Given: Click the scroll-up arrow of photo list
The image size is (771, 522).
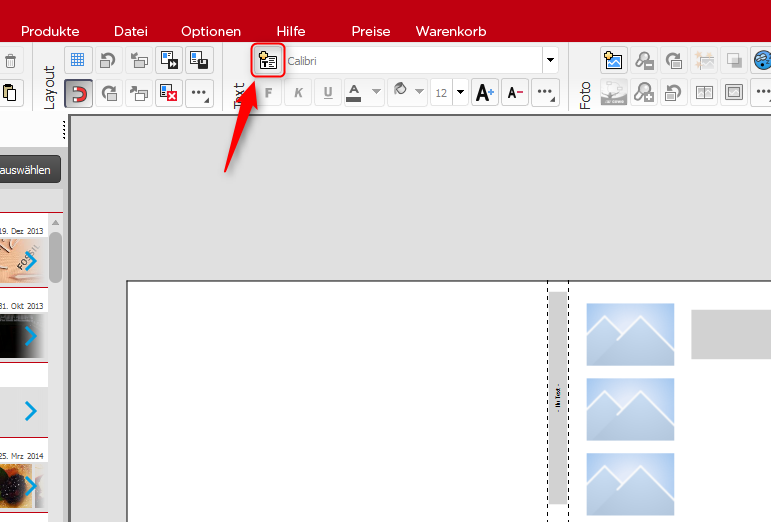Looking at the screenshot, I should pyautogui.click(x=56, y=223).
